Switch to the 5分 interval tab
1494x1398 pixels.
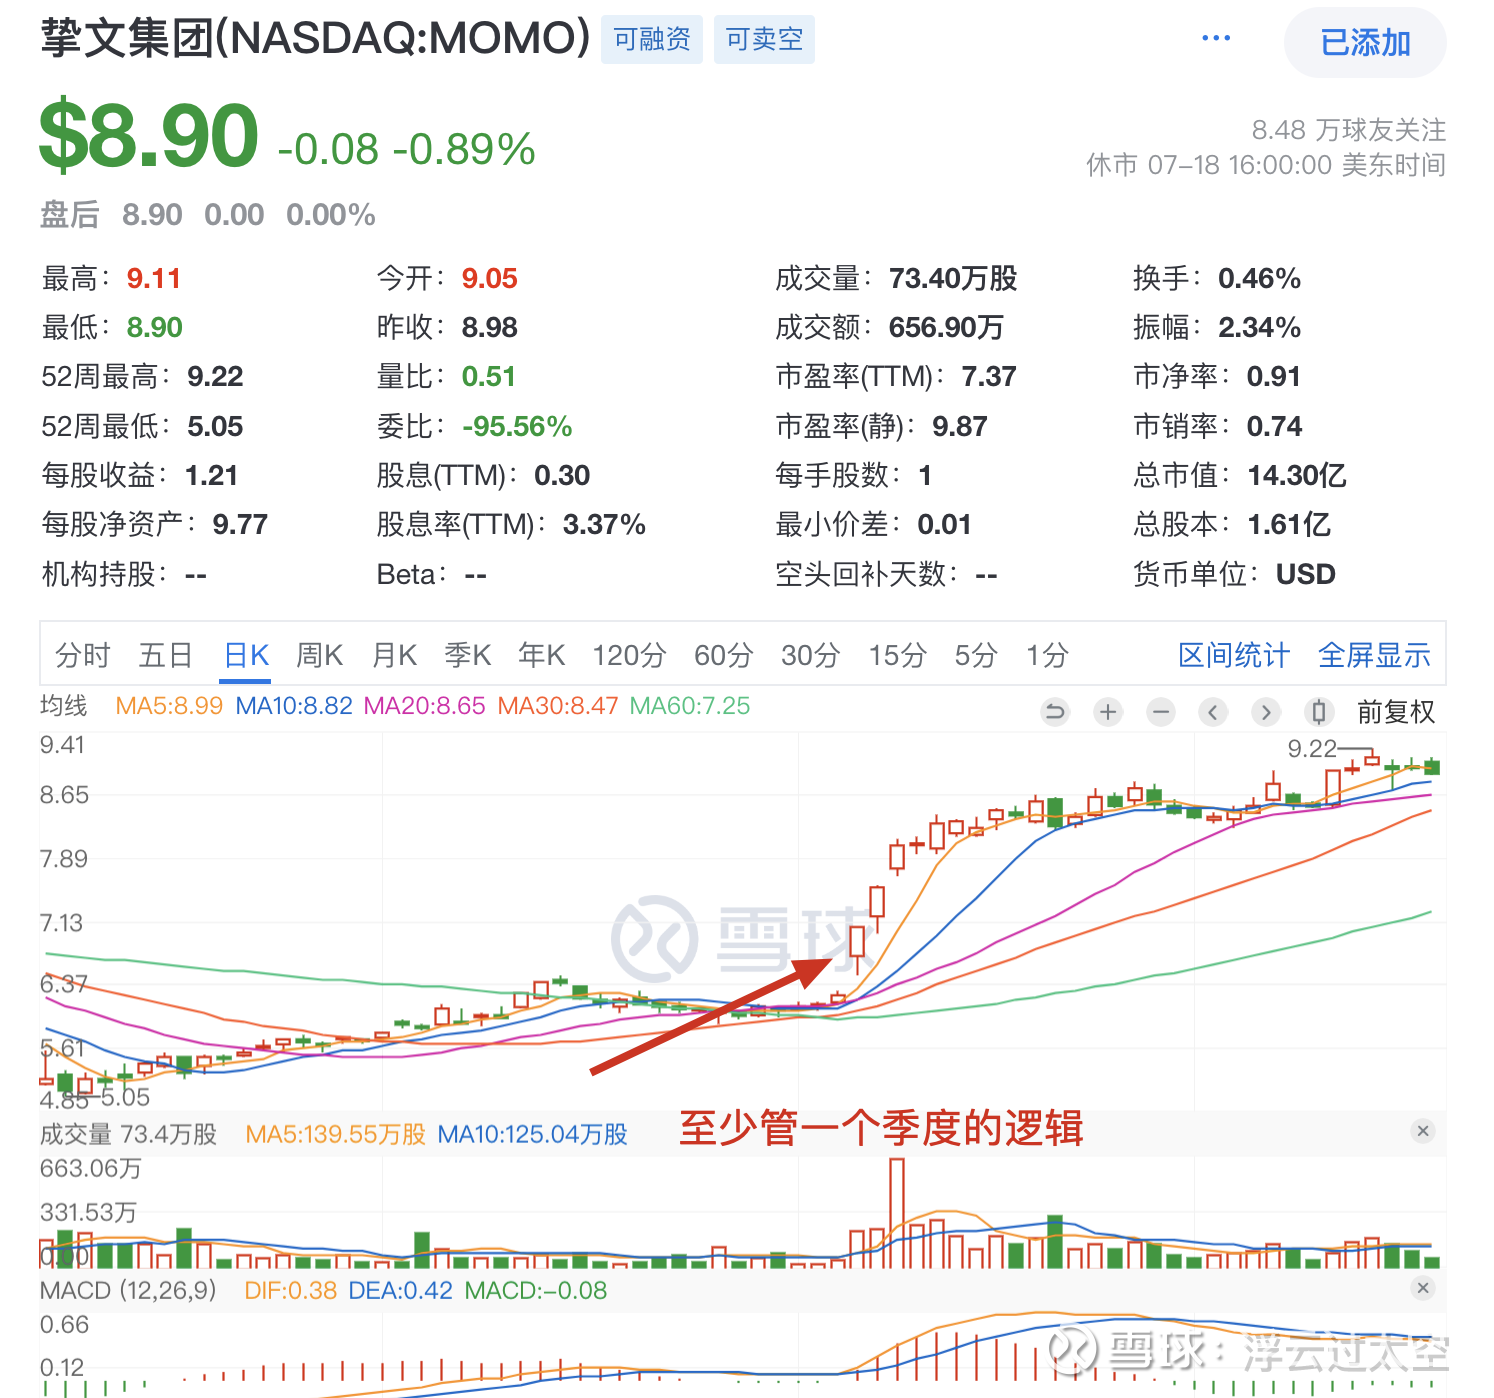coord(976,655)
